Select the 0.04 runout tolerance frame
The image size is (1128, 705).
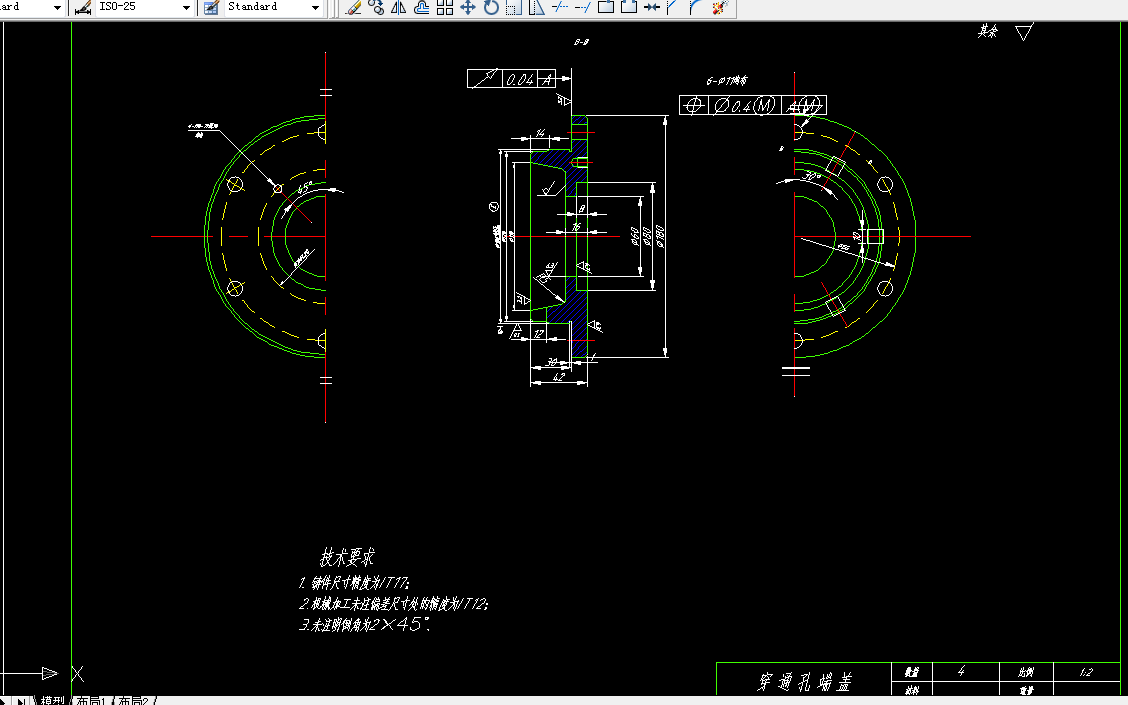511,78
